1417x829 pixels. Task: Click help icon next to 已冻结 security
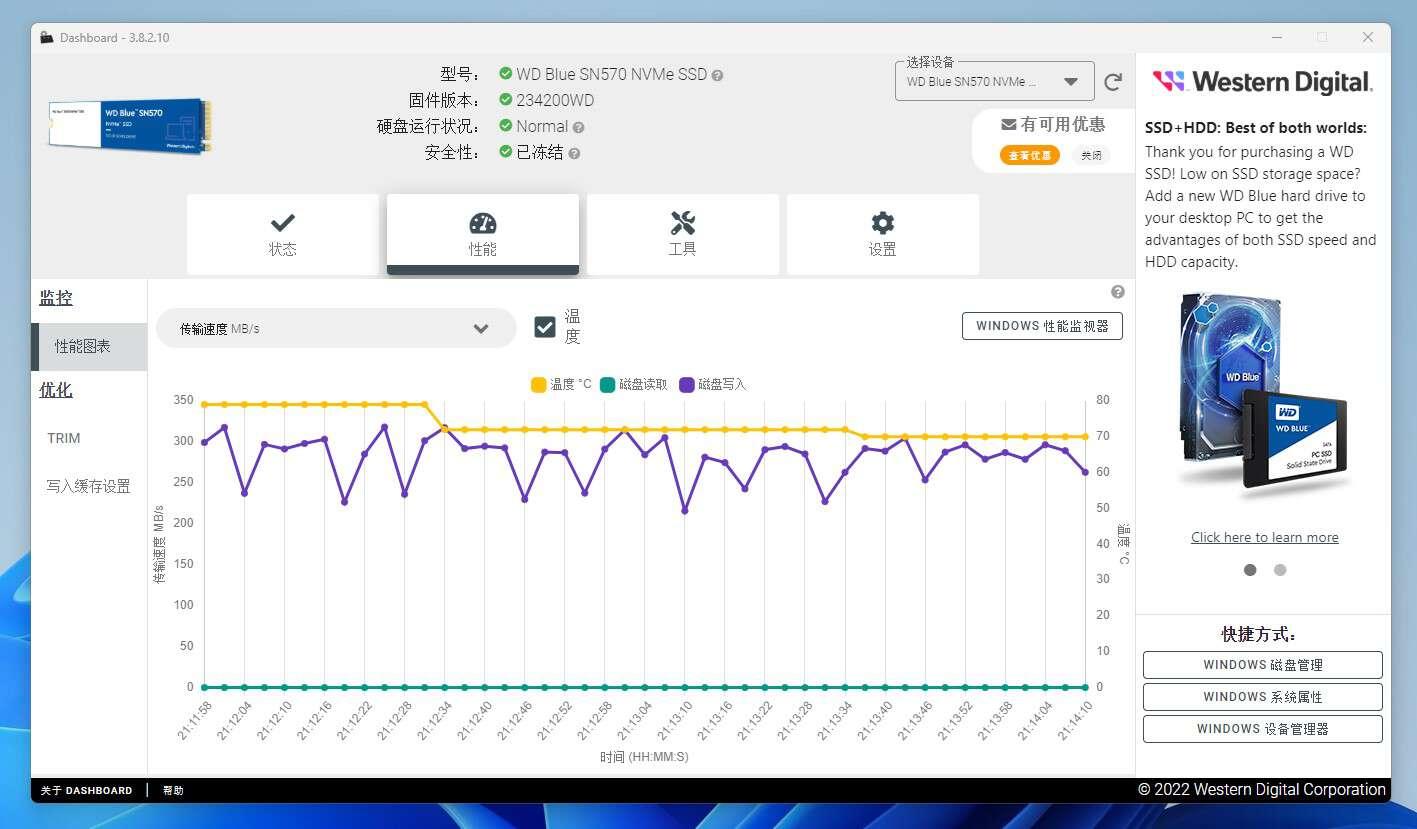pyautogui.click(x=574, y=153)
